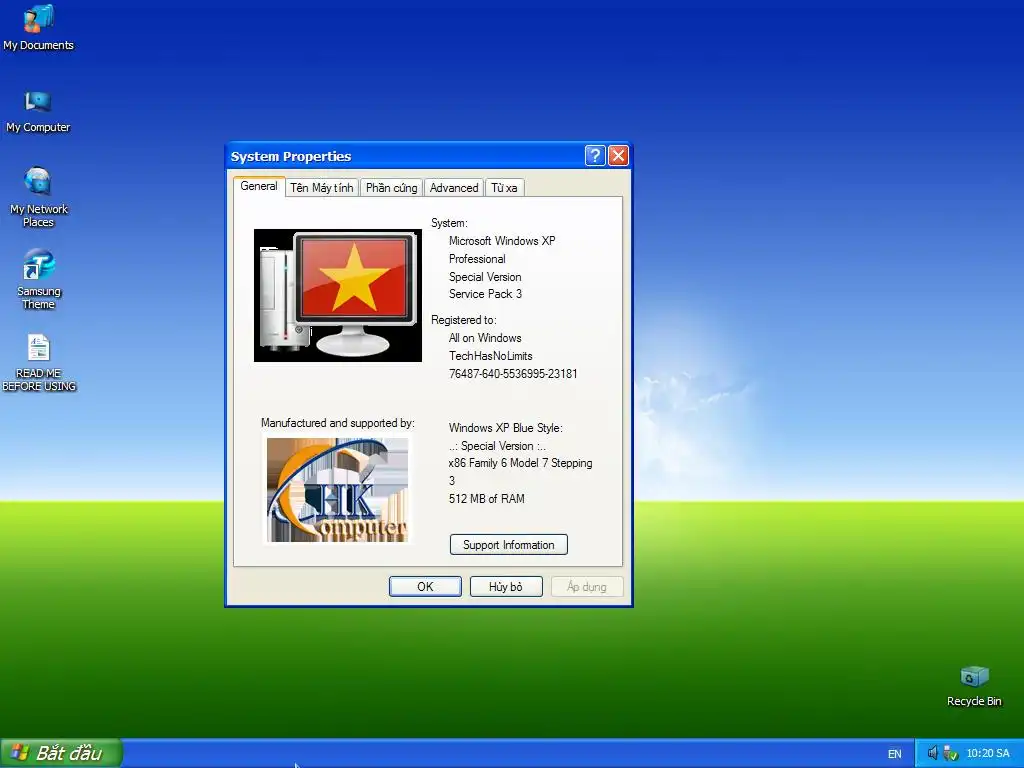Open the Phần cứng tab
The width and height of the screenshot is (1024, 768).
pos(391,188)
